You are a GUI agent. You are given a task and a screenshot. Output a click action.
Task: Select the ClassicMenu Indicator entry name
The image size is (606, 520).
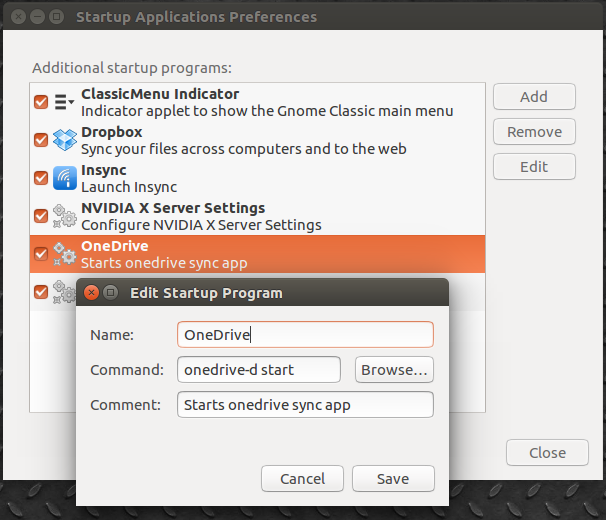pos(160,94)
